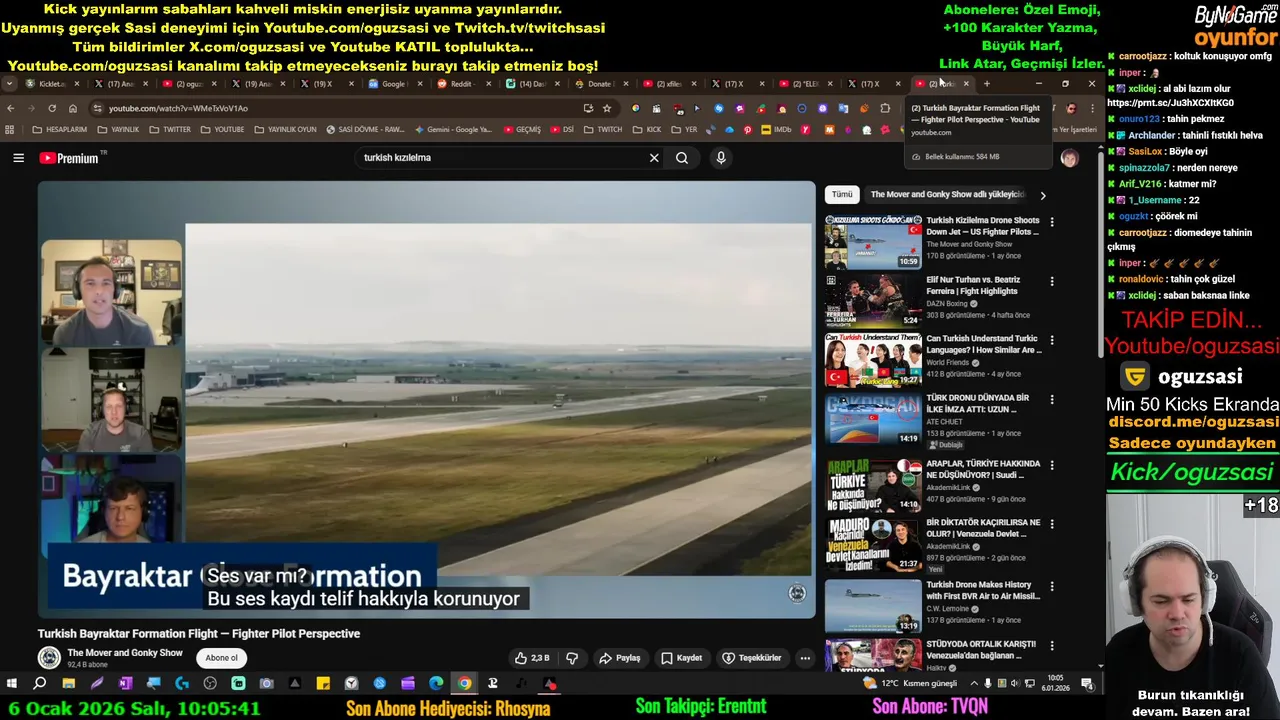Open the tab search dropdown arrow
The height and width of the screenshot is (720, 1280).
[x=10, y=84]
